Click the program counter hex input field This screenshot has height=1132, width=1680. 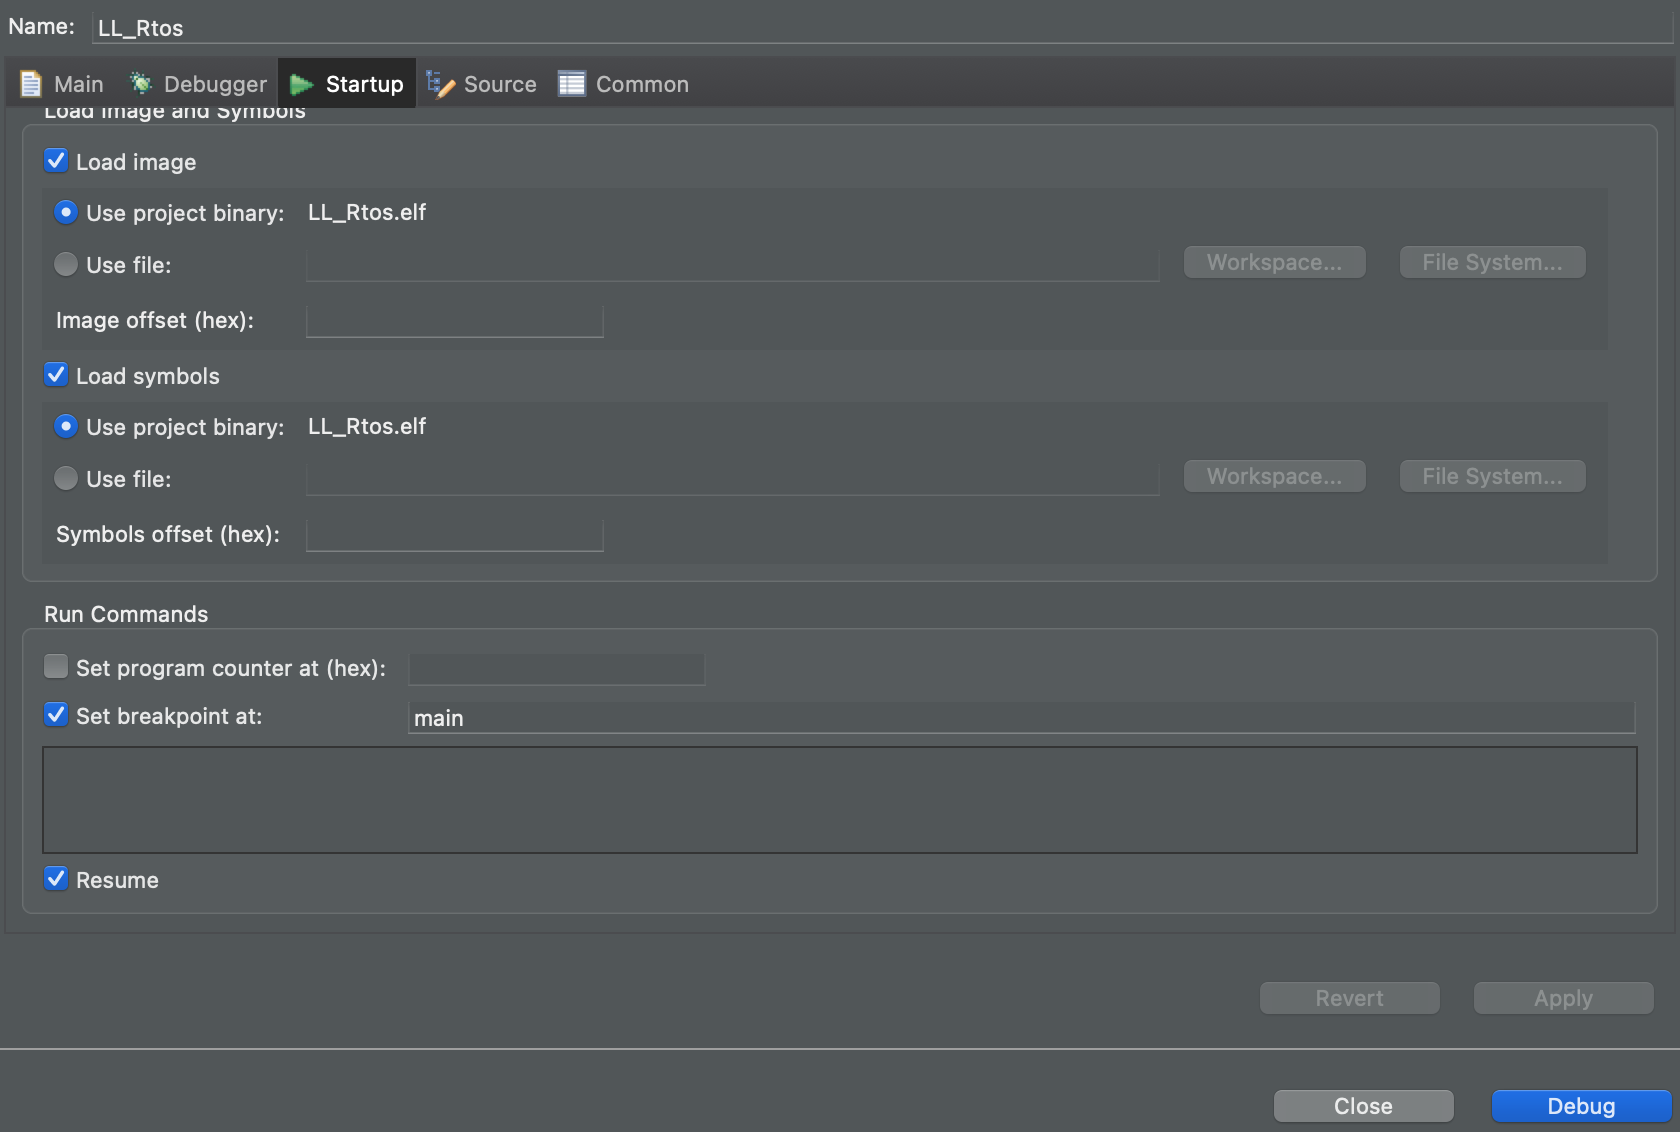557,669
